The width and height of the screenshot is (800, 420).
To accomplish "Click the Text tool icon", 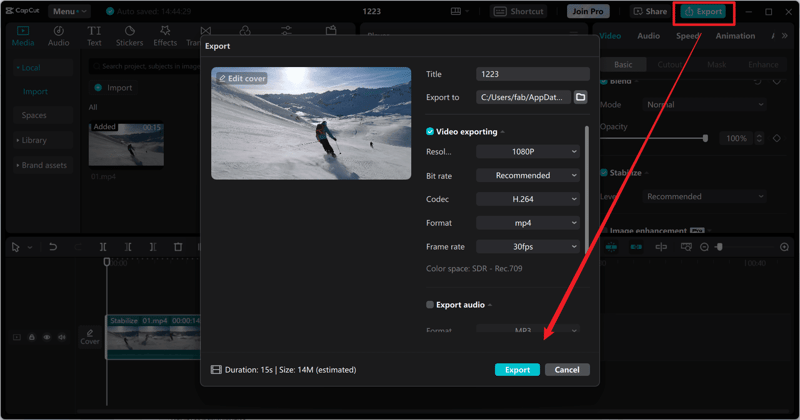I will click(x=94, y=37).
